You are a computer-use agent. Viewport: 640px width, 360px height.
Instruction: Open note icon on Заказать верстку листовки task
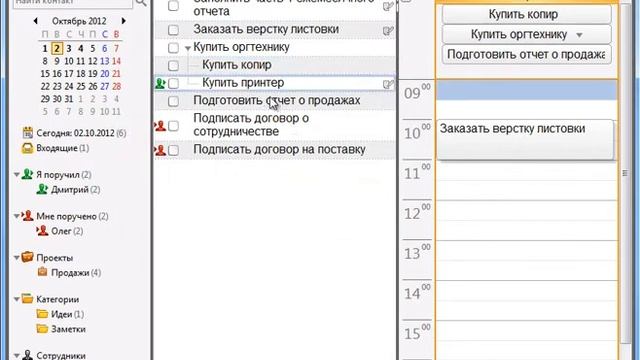[388, 30]
